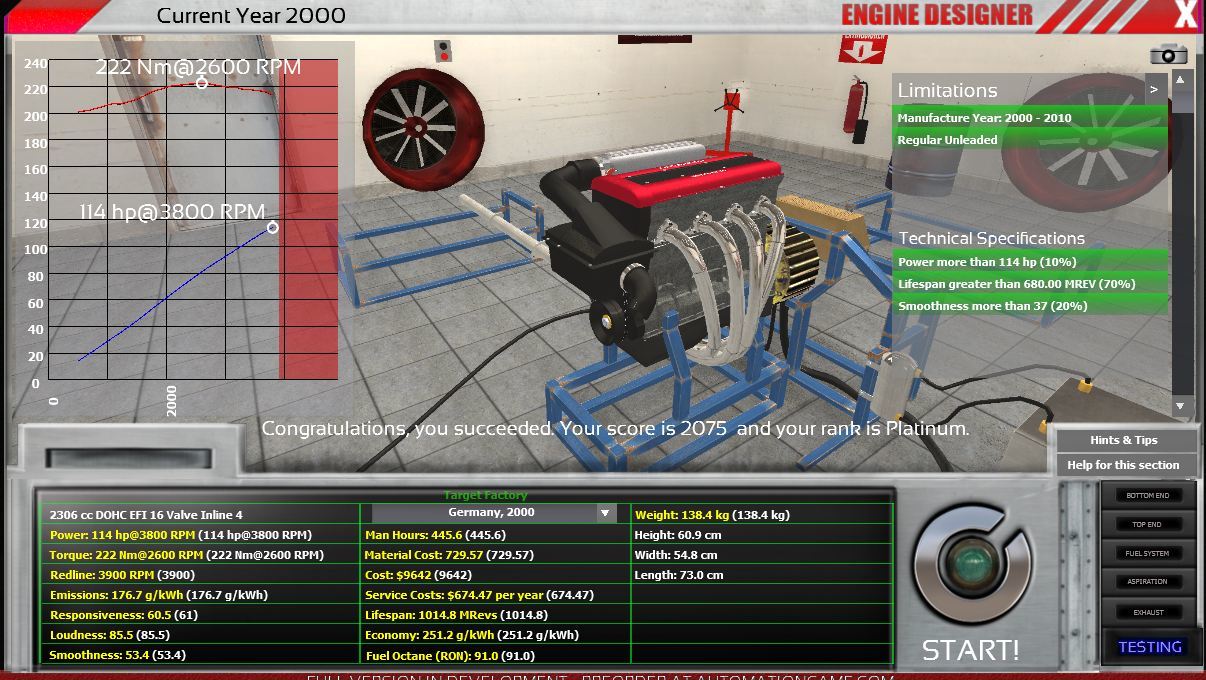Open the Exhaust tab

point(1147,612)
